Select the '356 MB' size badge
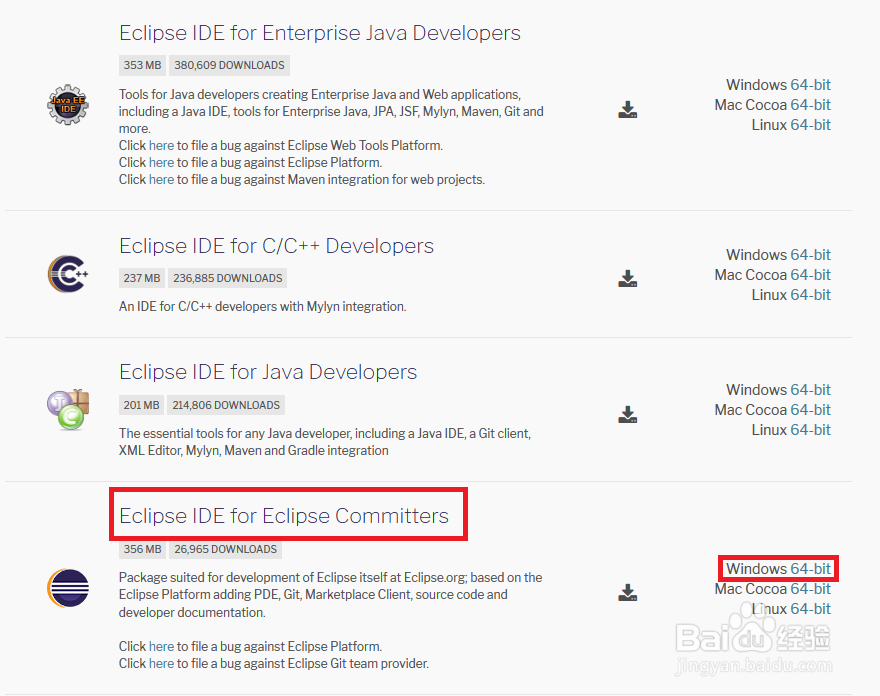The image size is (880, 696). (x=143, y=549)
